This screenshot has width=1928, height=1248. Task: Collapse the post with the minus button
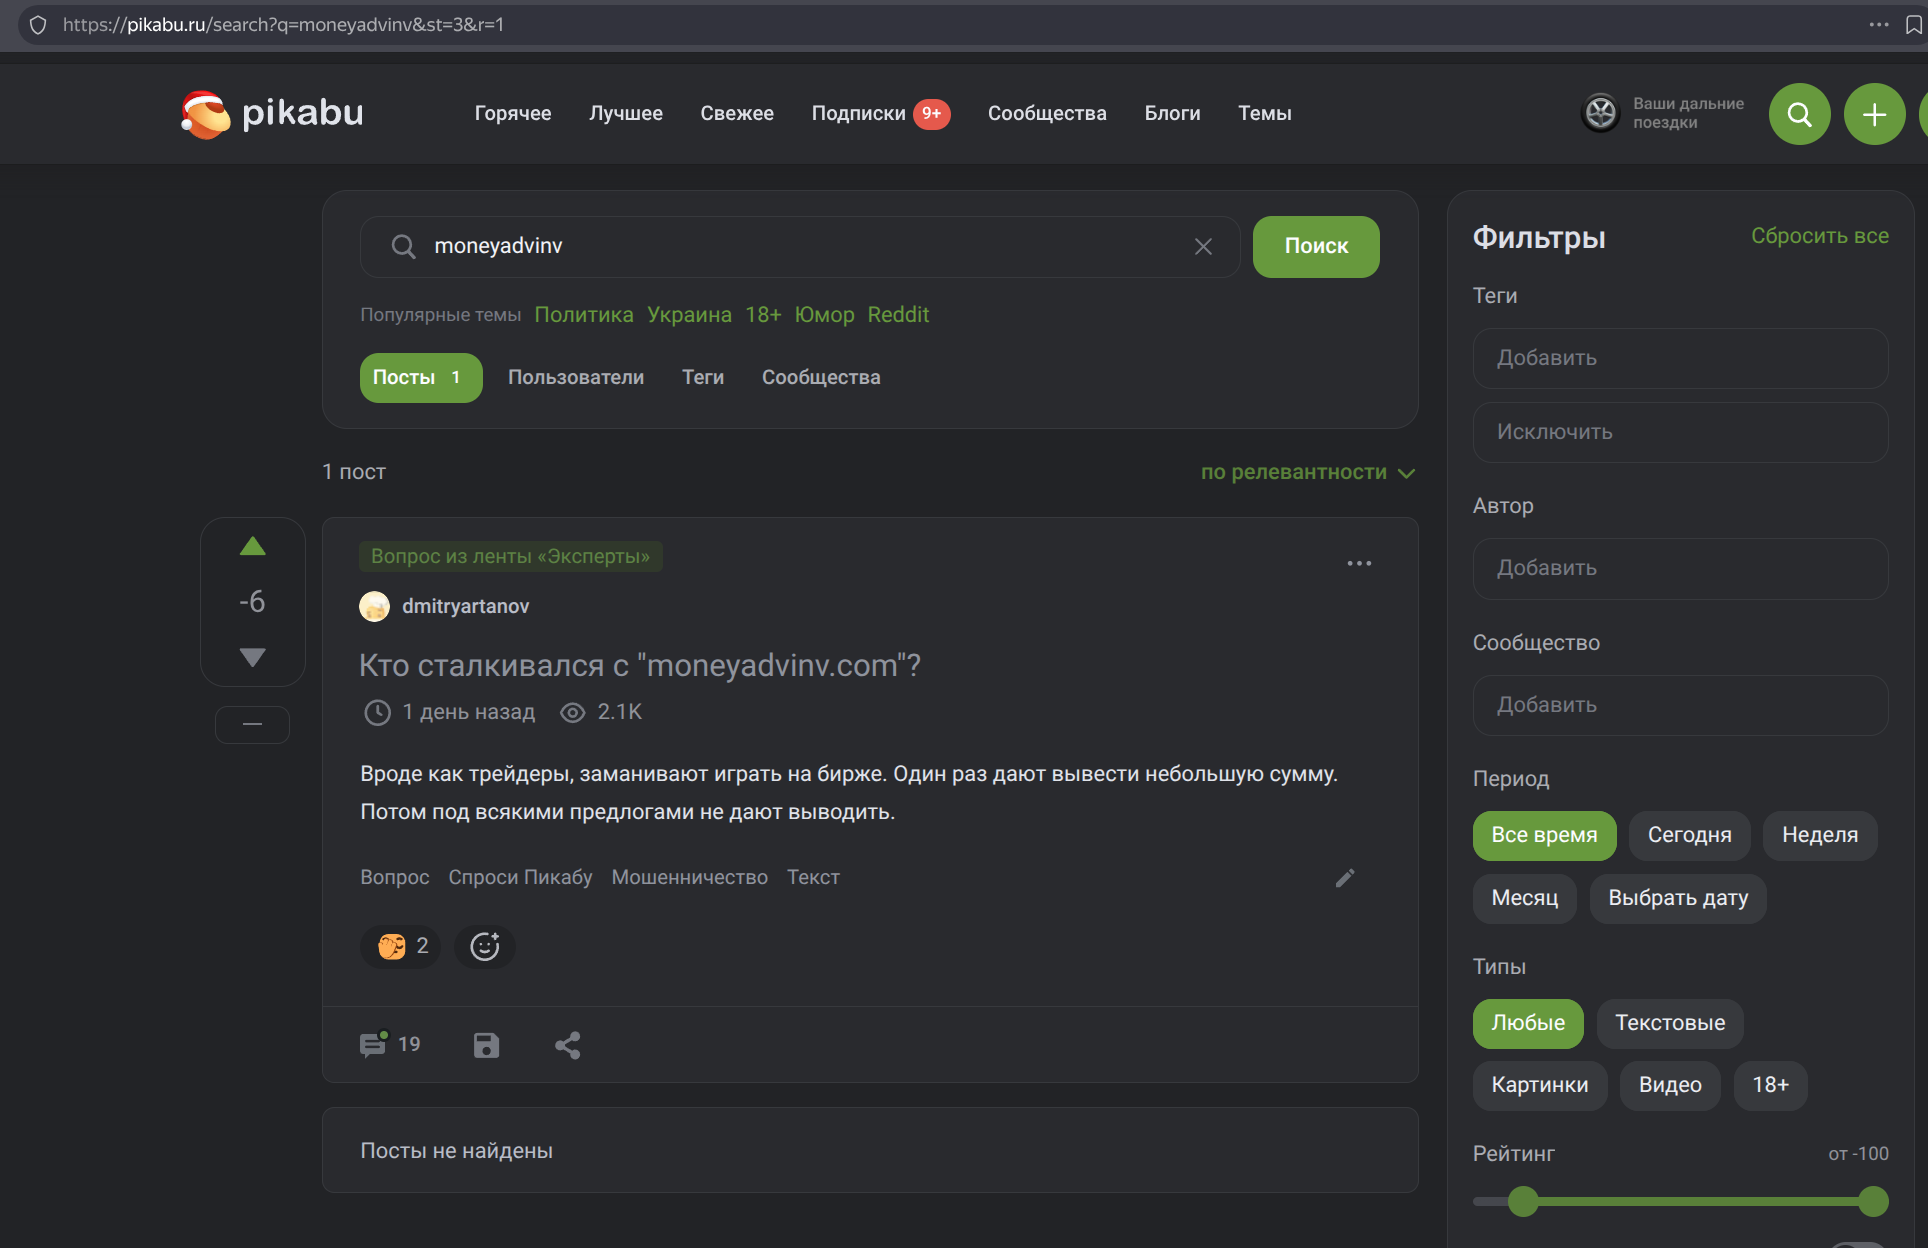pos(252,724)
